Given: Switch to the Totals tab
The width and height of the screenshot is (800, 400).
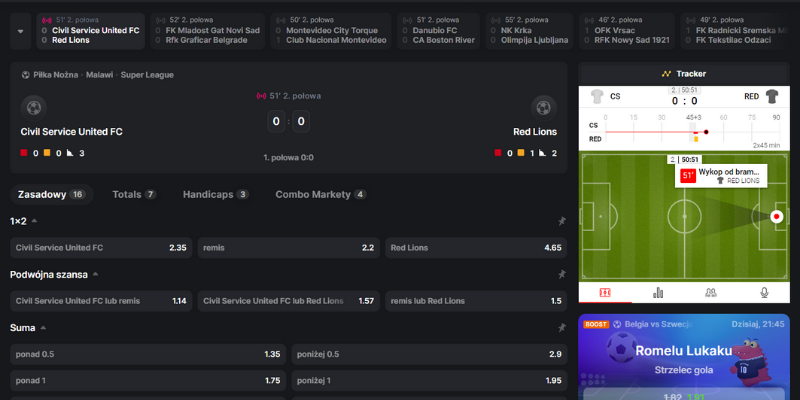Looking at the screenshot, I should click(x=133, y=194).
